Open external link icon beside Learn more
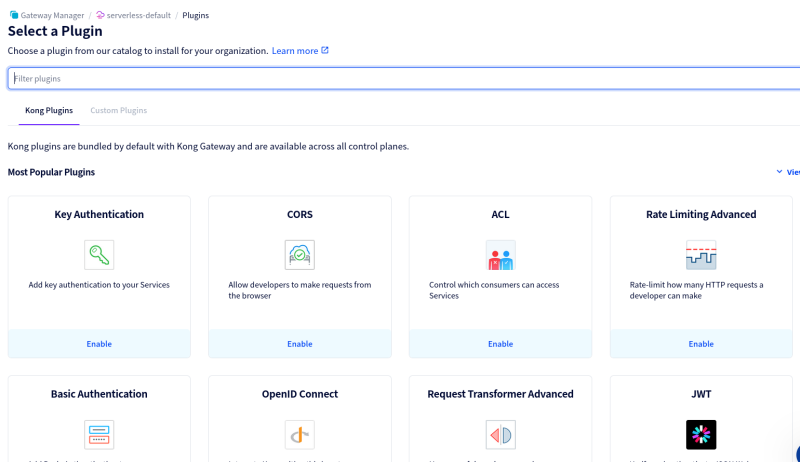Viewport: 800px width, 462px height. pos(325,50)
